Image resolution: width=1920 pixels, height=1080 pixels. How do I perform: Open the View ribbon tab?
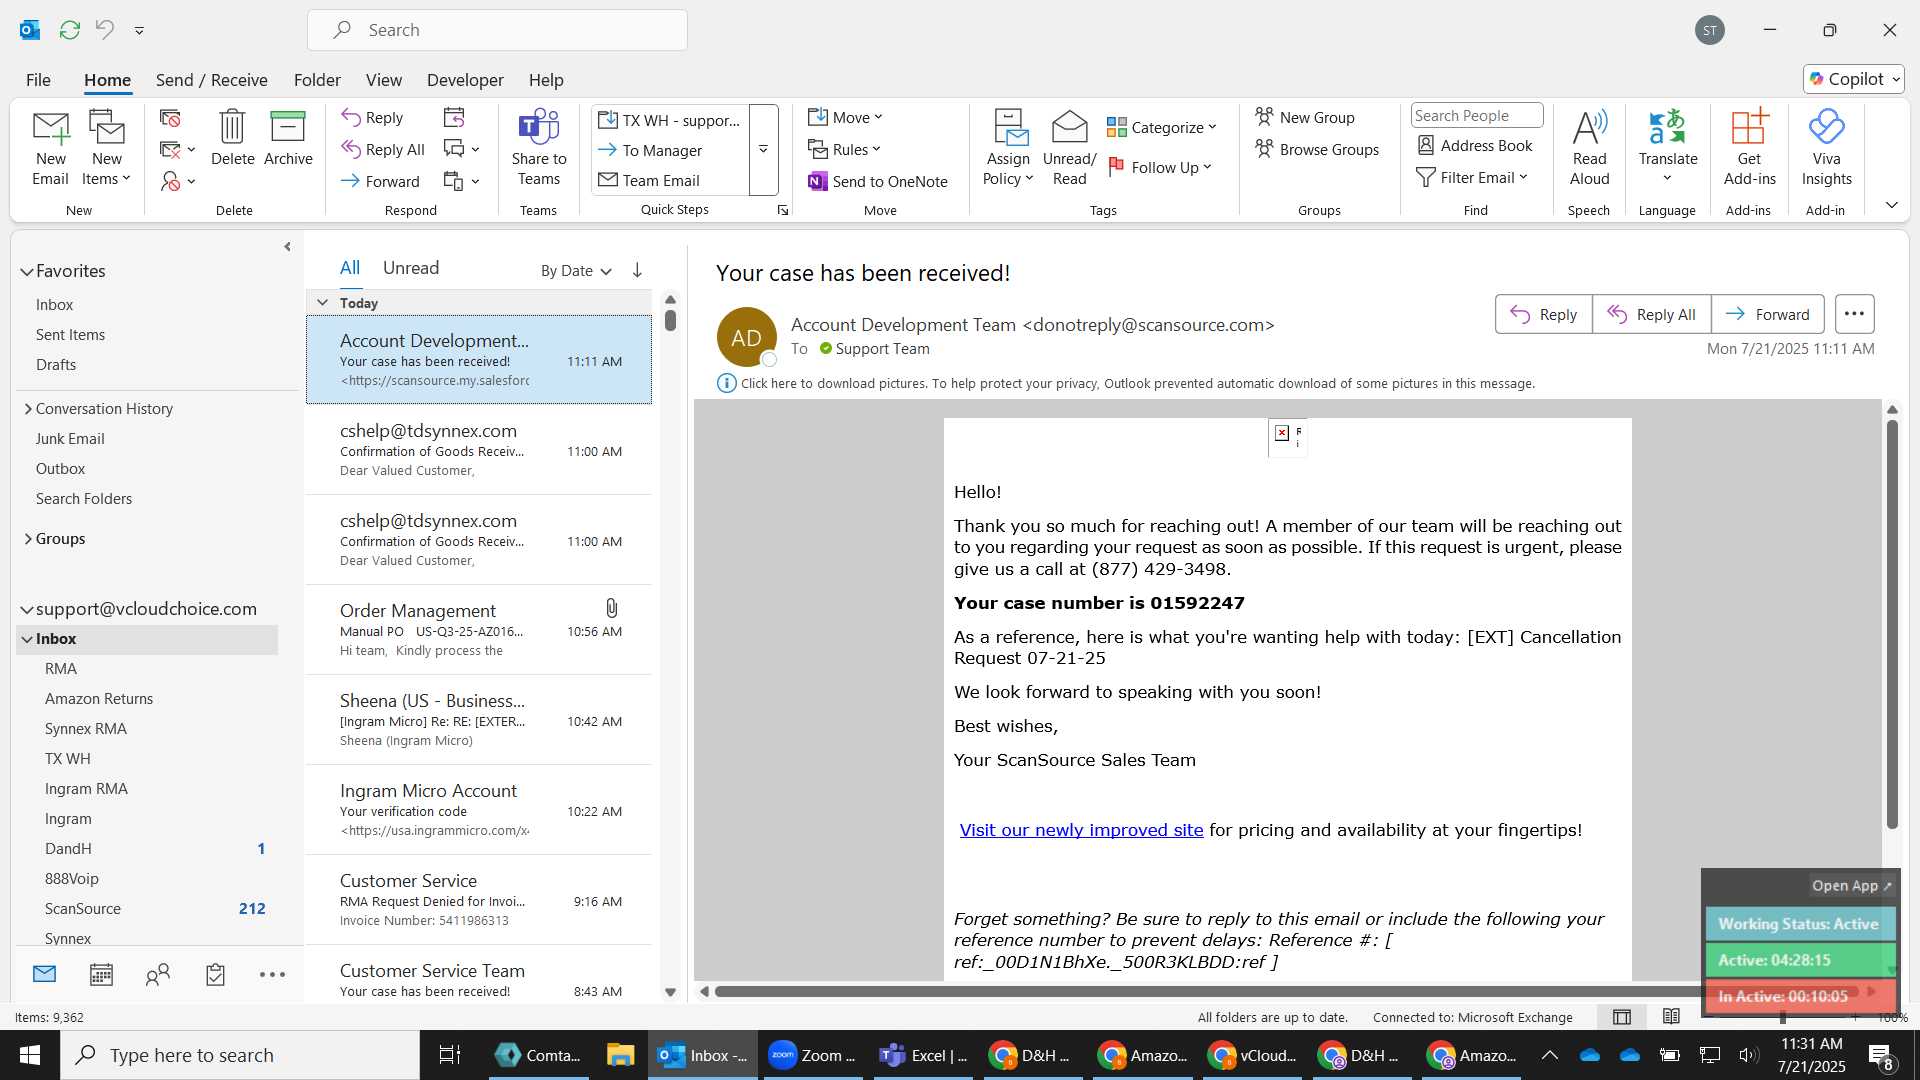click(383, 80)
